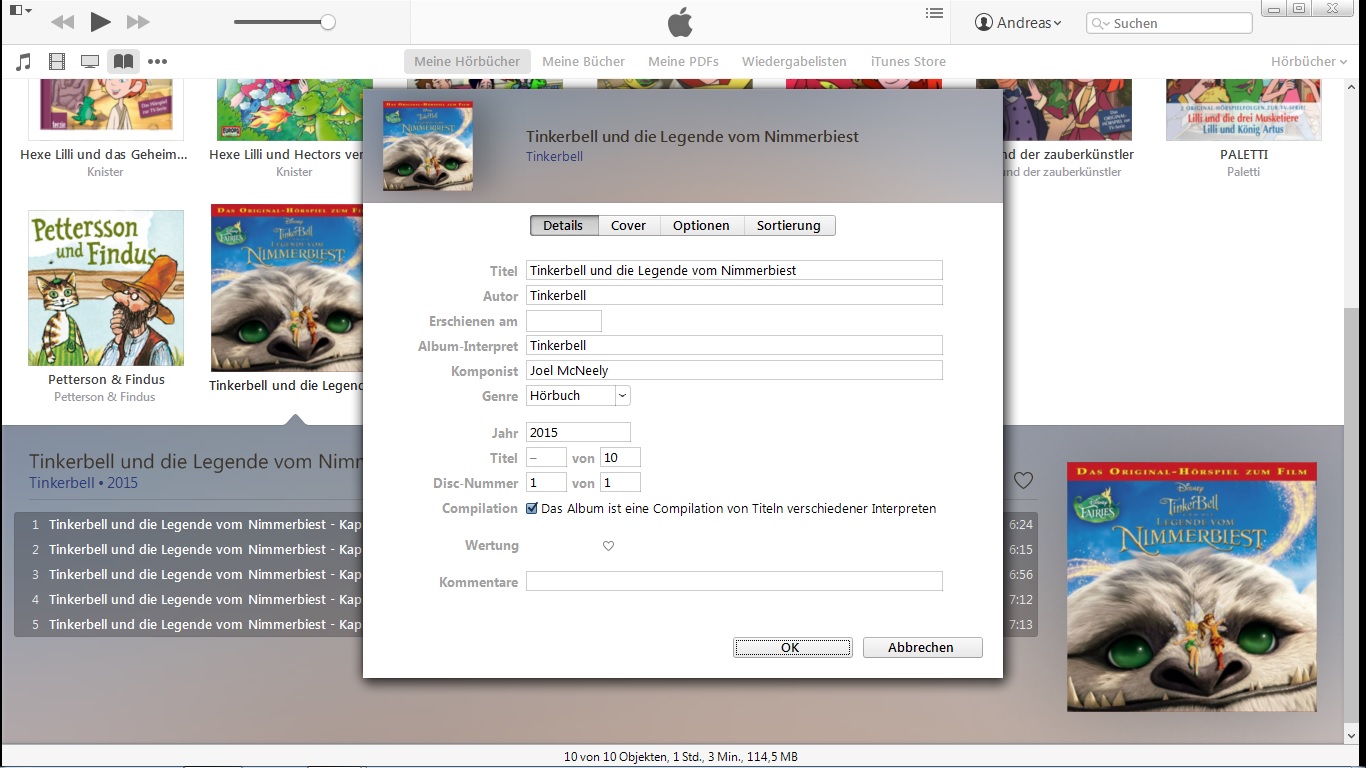Click into the Kommentare text field
The height and width of the screenshot is (768, 1366).
coord(734,582)
